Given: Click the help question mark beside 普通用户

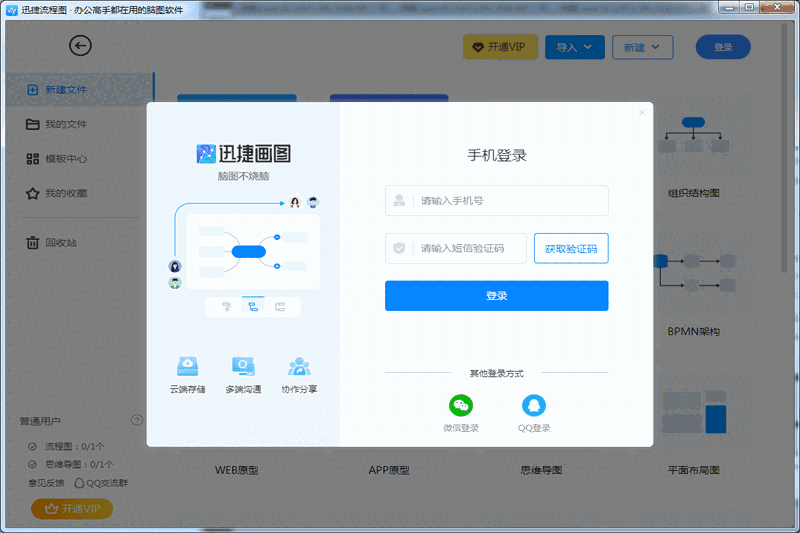Looking at the screenshot, I should pos(137,420).
